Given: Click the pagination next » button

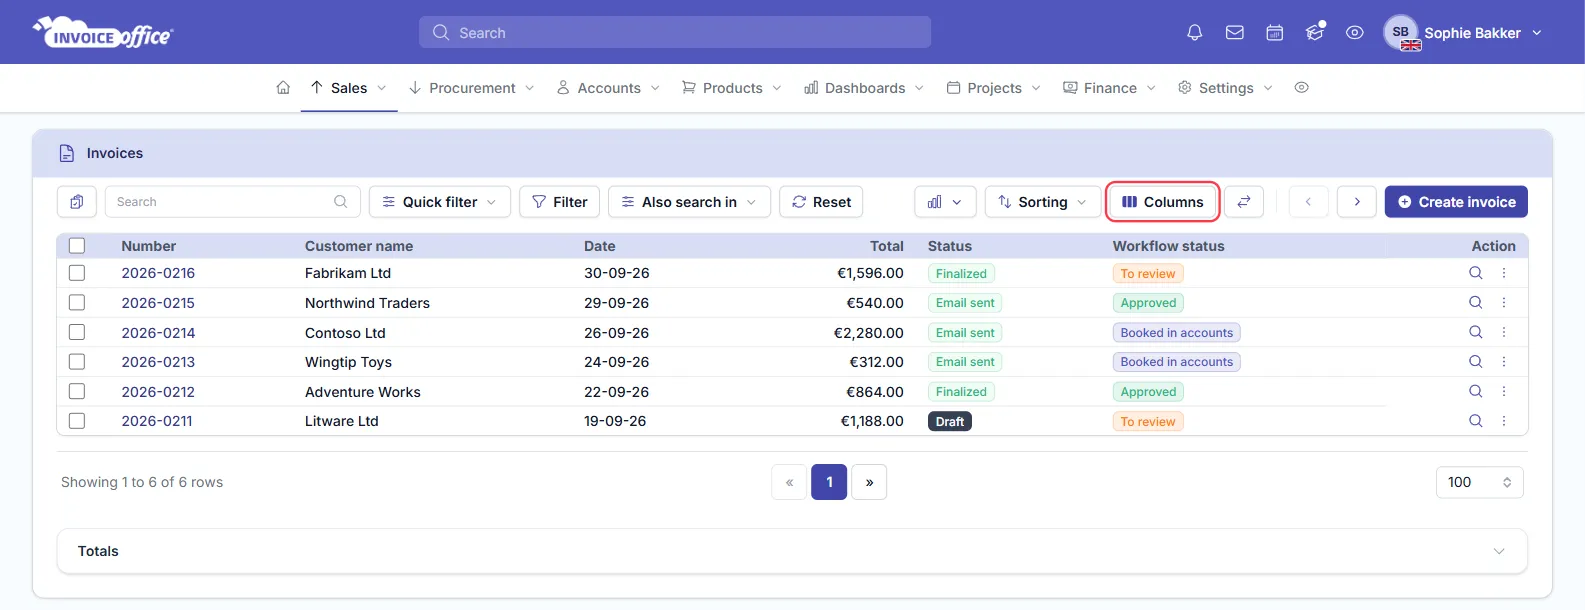Looking at the screenshot, I should (x=869, y=482).
